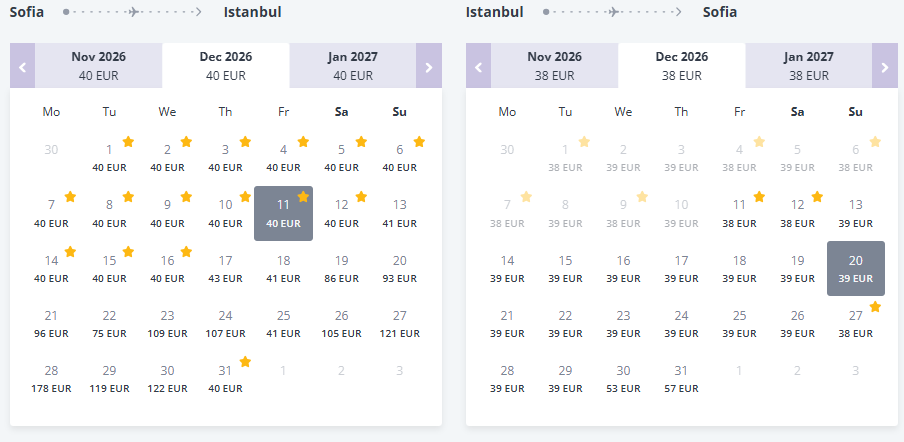Choose return December 19 at 39 EUR

click(x=797, y=269)
